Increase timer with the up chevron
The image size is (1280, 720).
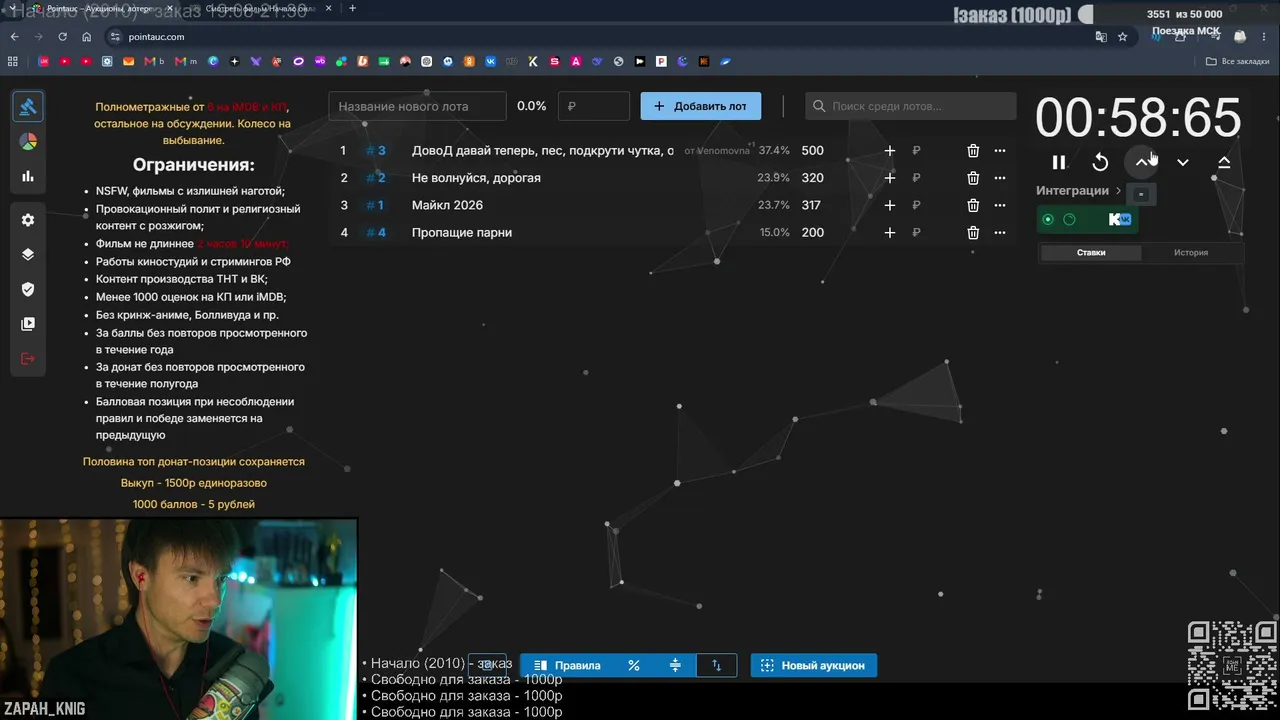coord(1142,162)
